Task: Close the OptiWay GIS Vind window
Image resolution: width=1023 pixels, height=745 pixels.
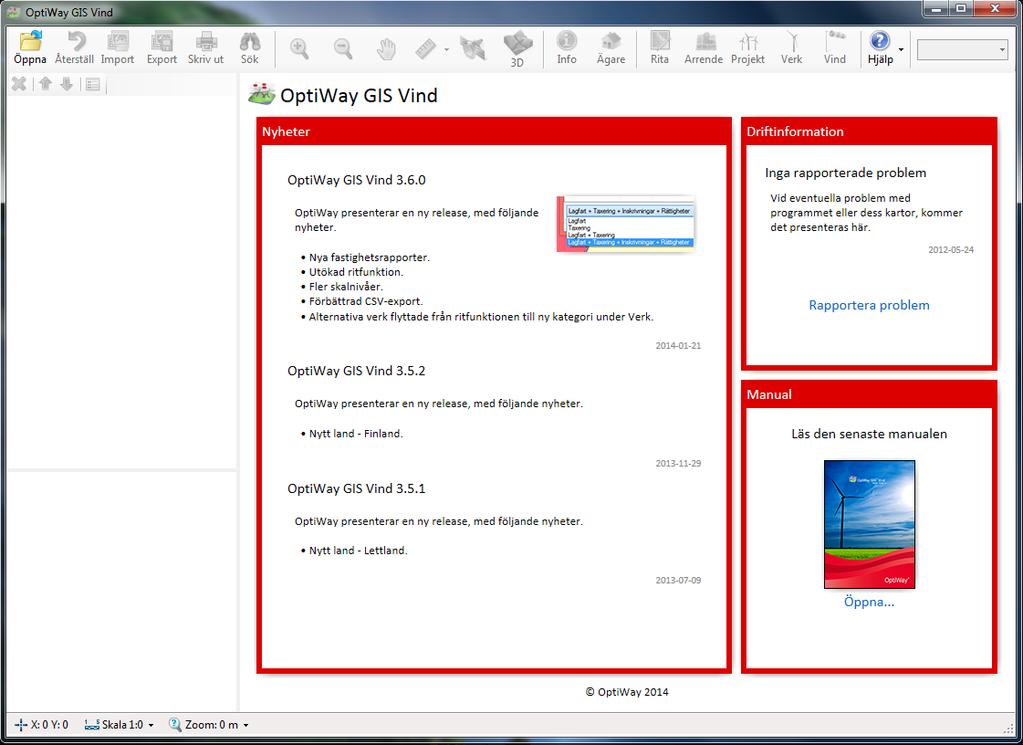Action: pyautogui.click(x=994, y=9)
